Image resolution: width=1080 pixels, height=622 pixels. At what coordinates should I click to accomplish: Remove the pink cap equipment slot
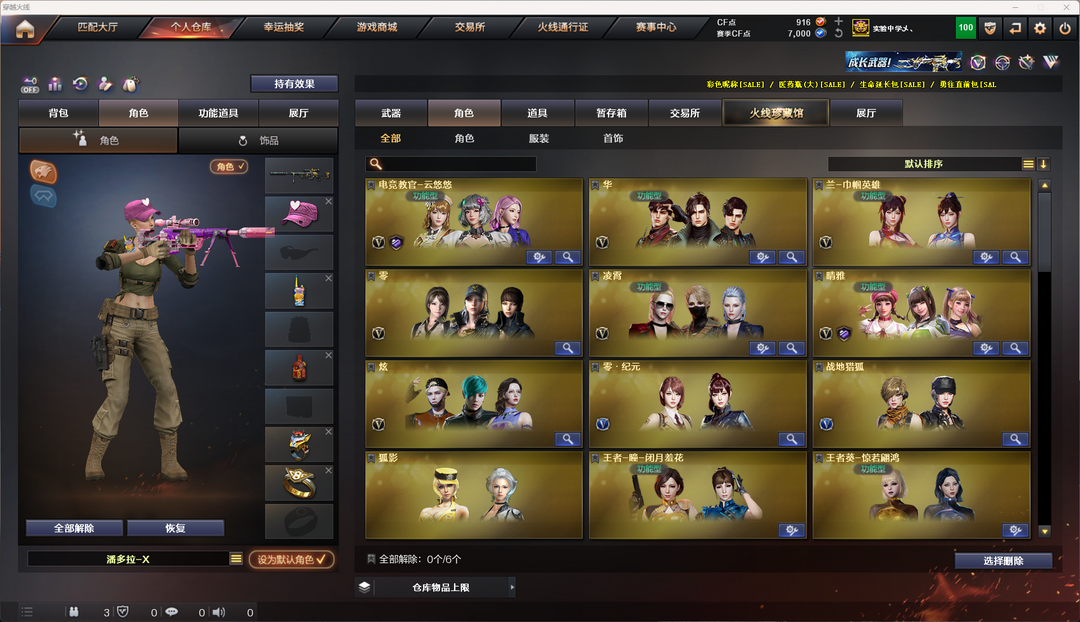coord(329,202)
